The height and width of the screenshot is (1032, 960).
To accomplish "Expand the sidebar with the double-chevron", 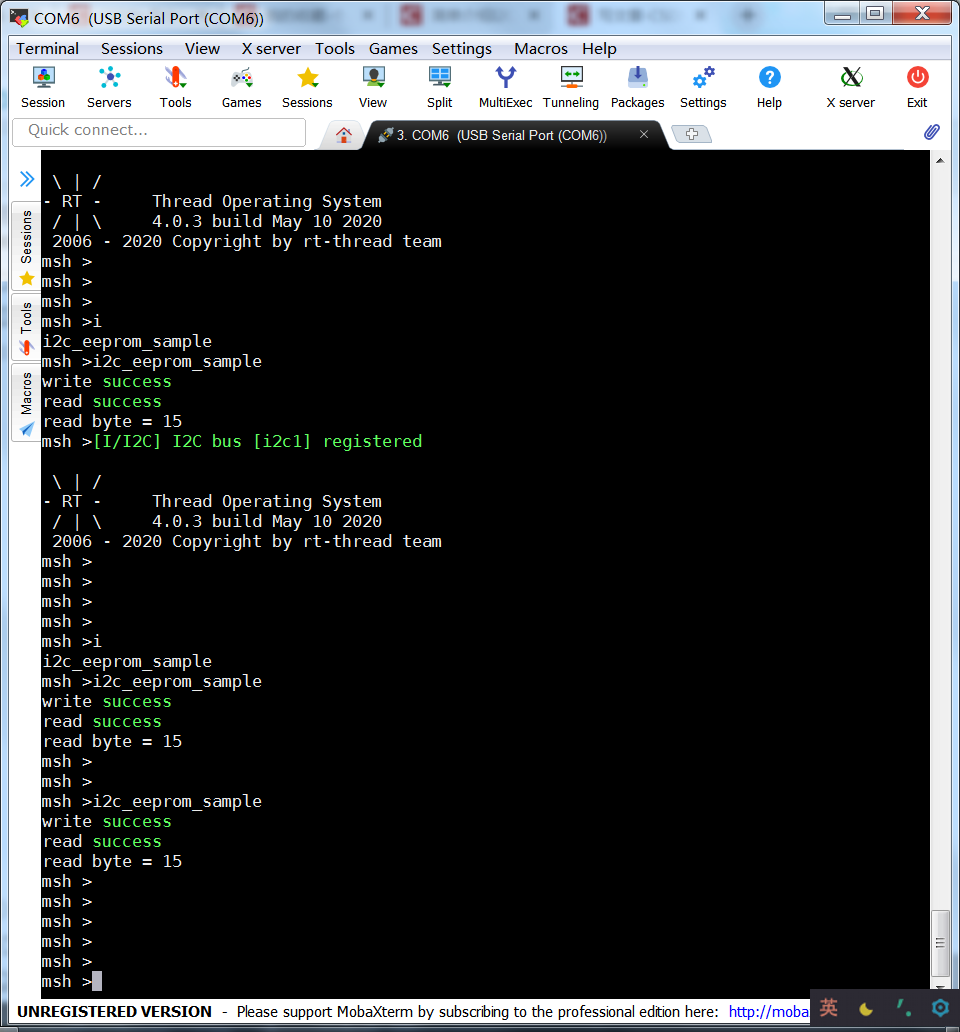I will point(25,181).
